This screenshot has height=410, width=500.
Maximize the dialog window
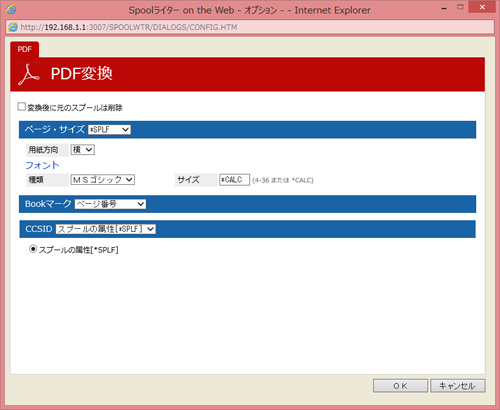[460, 7]
